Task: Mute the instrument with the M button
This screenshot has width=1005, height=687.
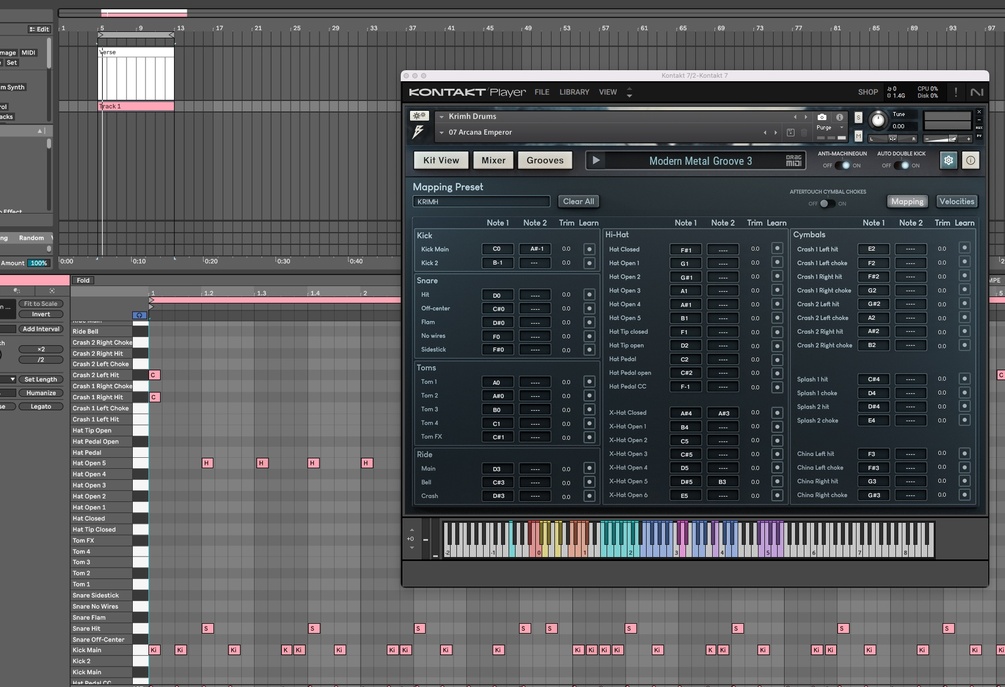Action: tap(858, 136)
